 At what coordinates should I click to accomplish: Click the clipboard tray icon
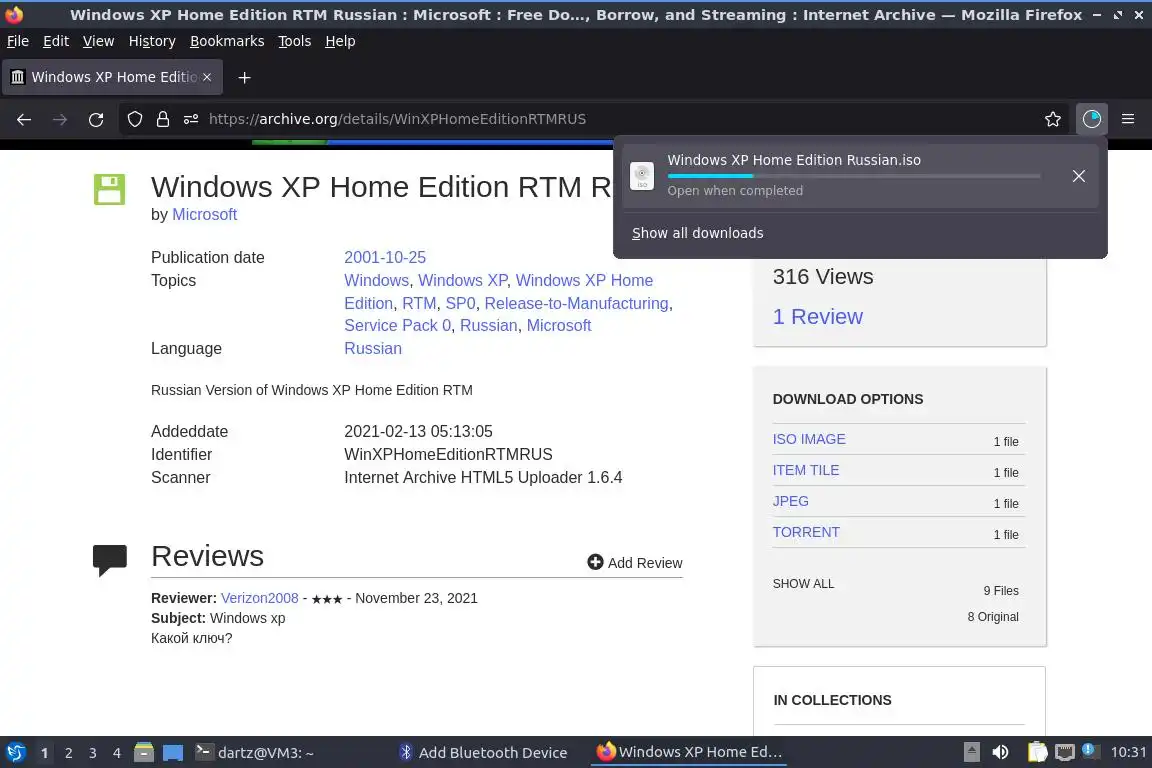[x=1037, y=752]
